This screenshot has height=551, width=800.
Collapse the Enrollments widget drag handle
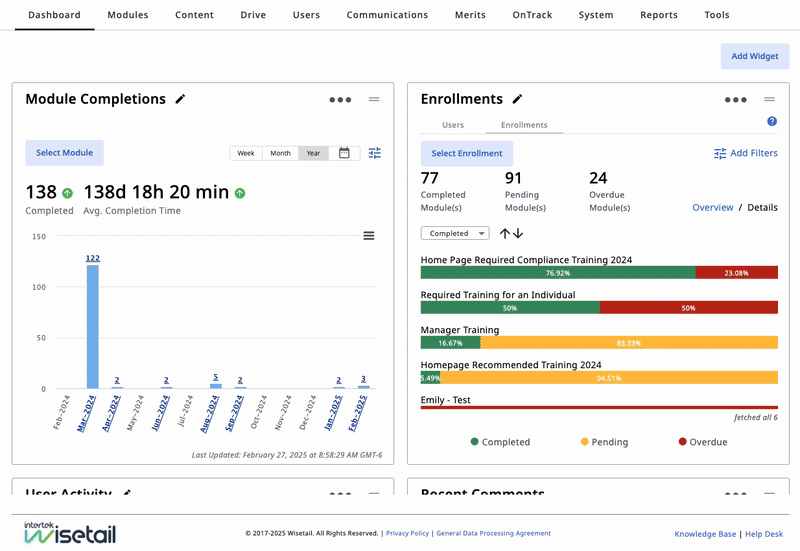click(x=769, y=99)
